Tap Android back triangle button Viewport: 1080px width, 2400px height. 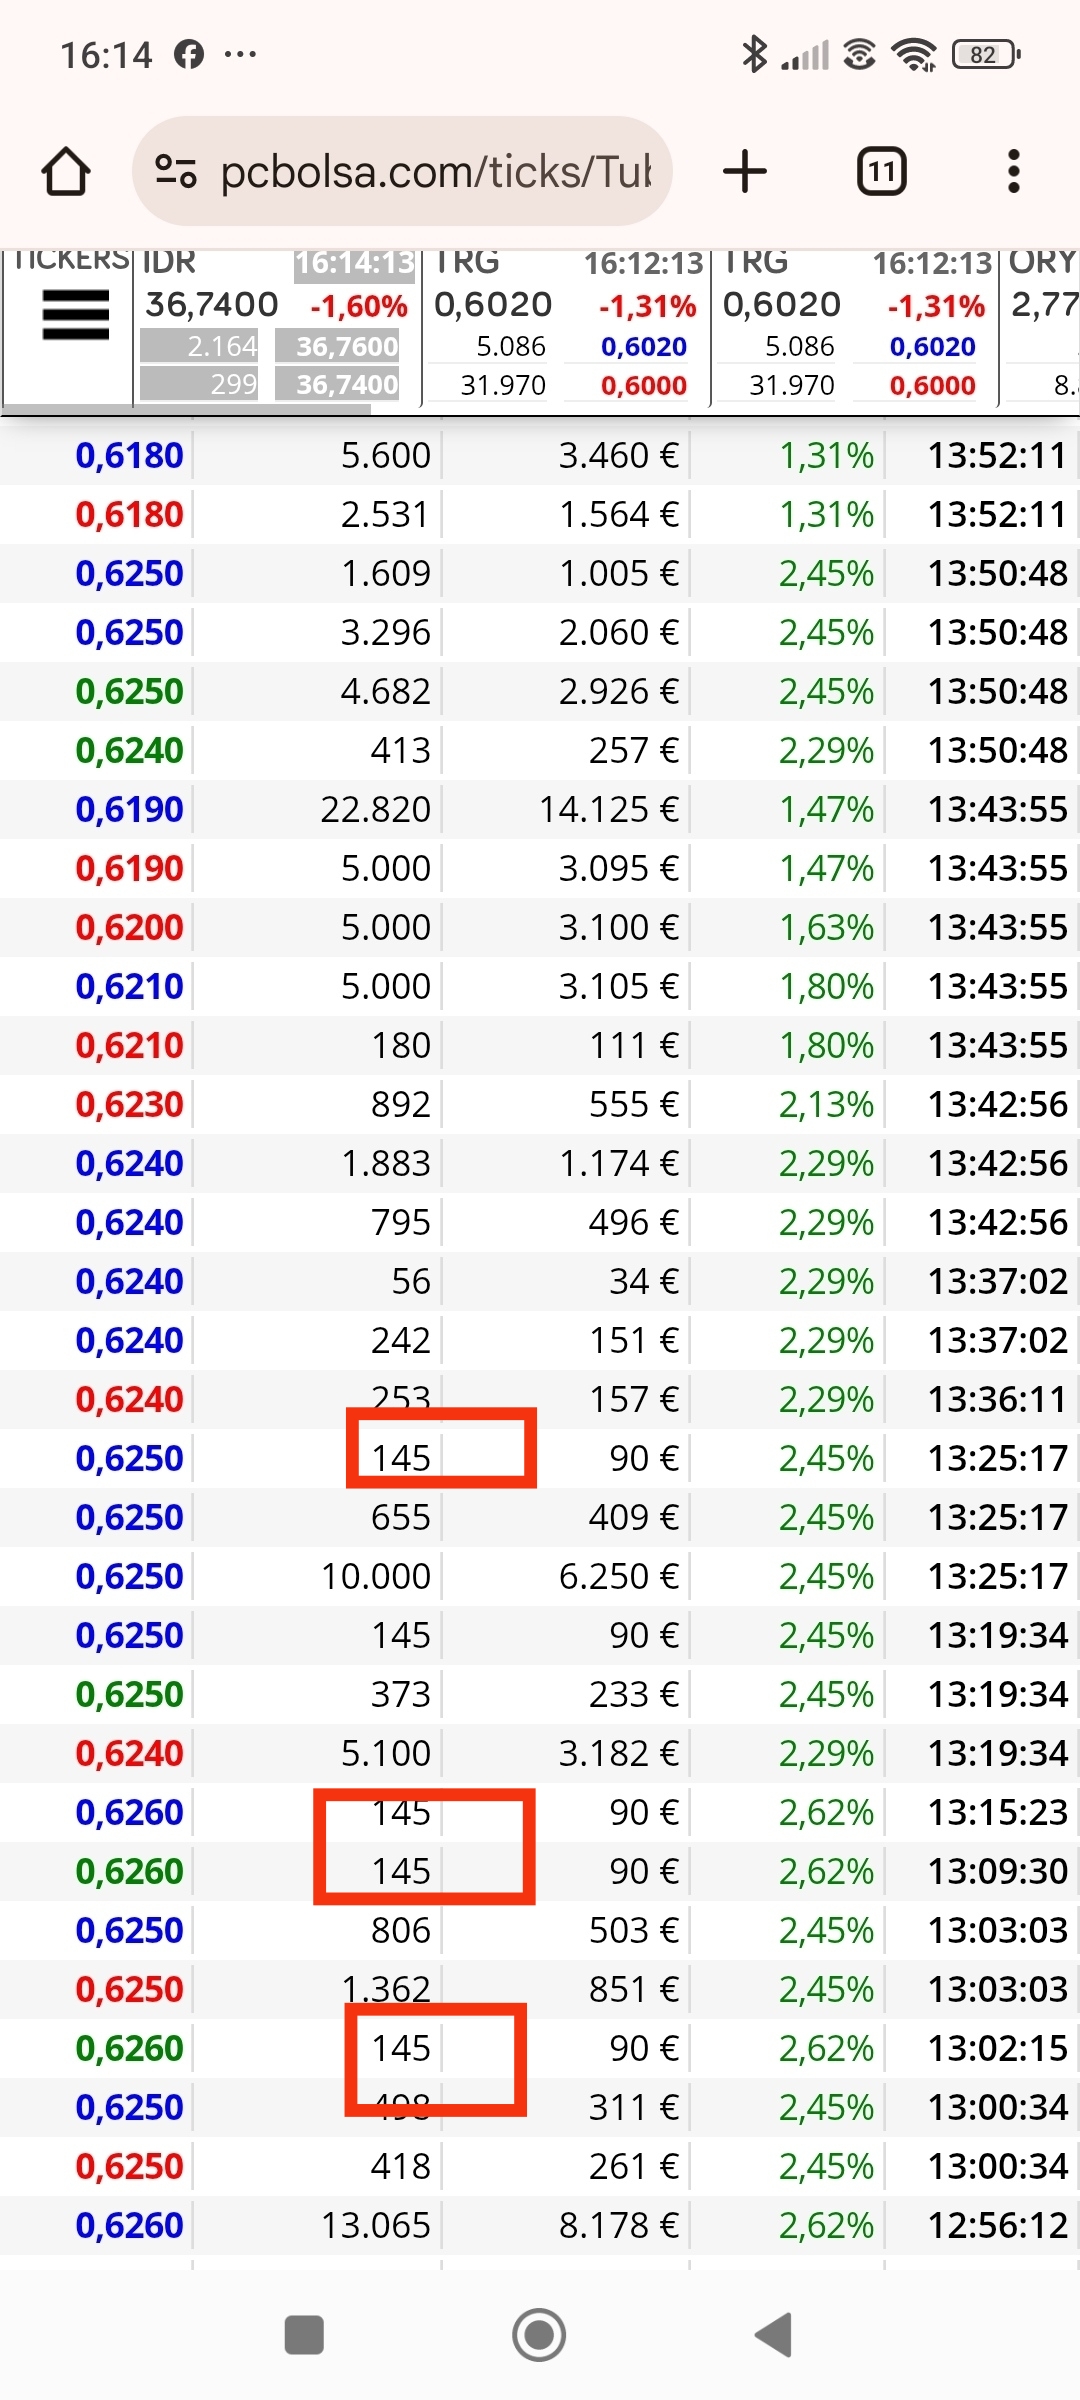(774, 2335)
